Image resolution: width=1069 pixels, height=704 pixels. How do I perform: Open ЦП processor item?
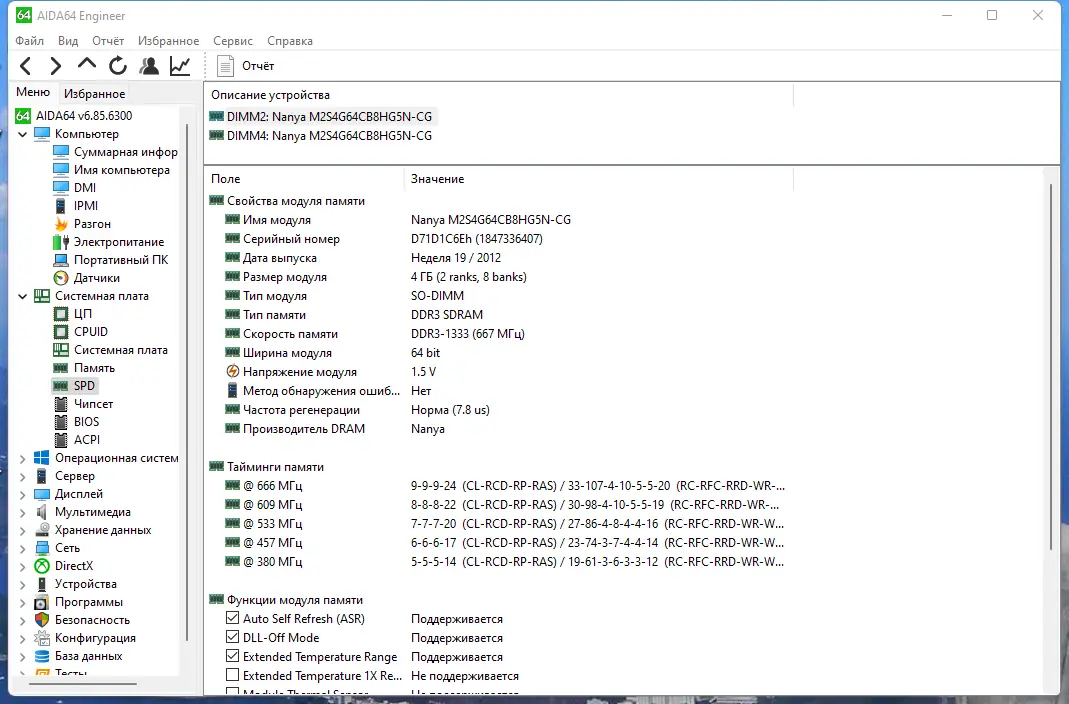pyautogui.click(x=72, y=313)
